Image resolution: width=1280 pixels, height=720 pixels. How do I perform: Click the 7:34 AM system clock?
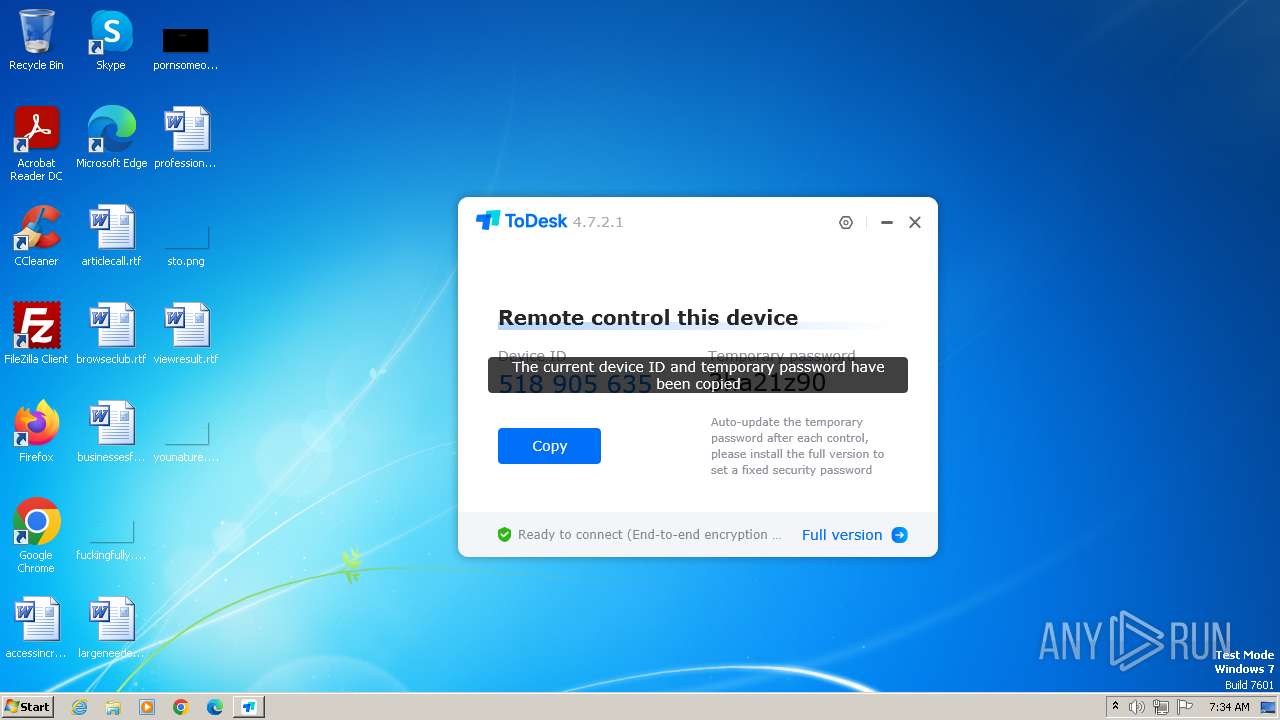pyautogui.click(x=1229, y=707)
